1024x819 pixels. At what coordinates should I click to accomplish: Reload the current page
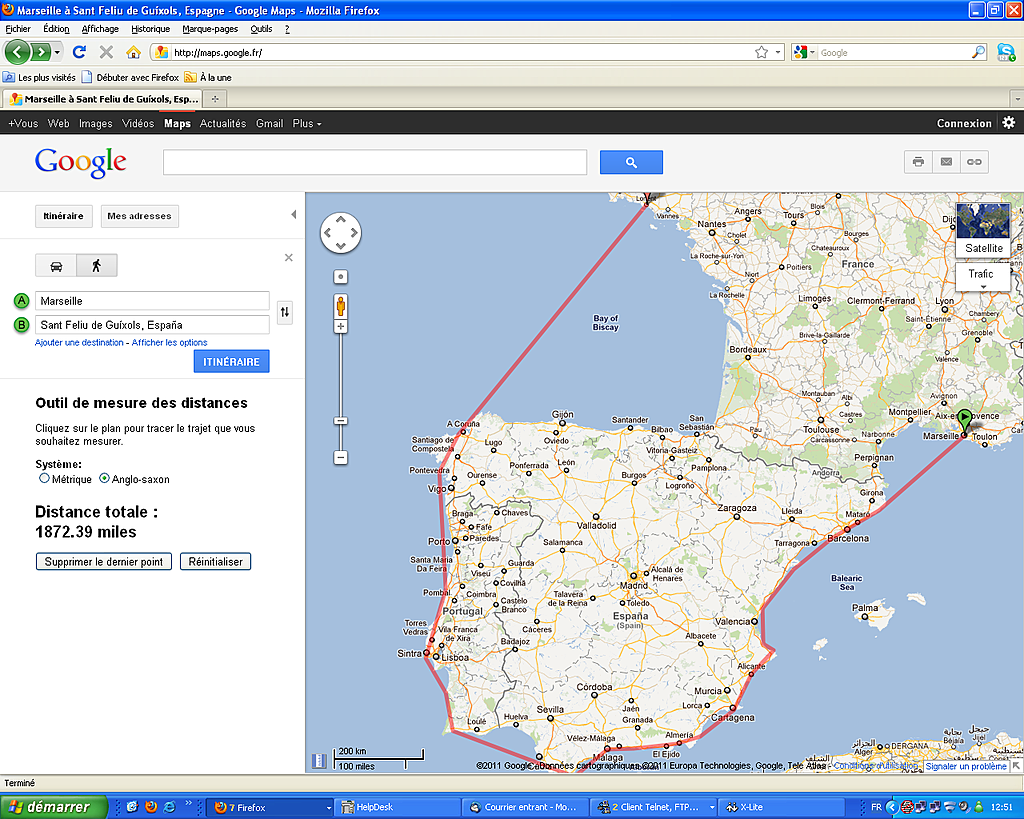tap(80, 52)
